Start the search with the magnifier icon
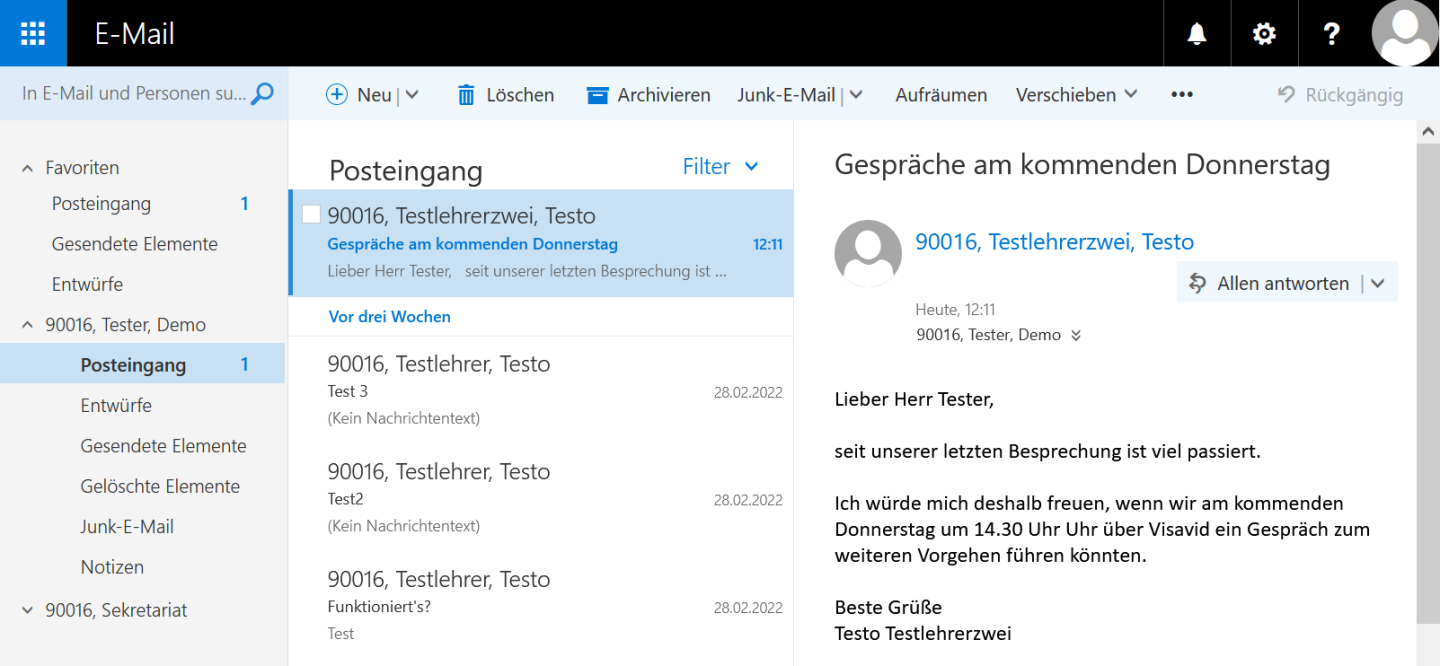 (x=262, y=92)
